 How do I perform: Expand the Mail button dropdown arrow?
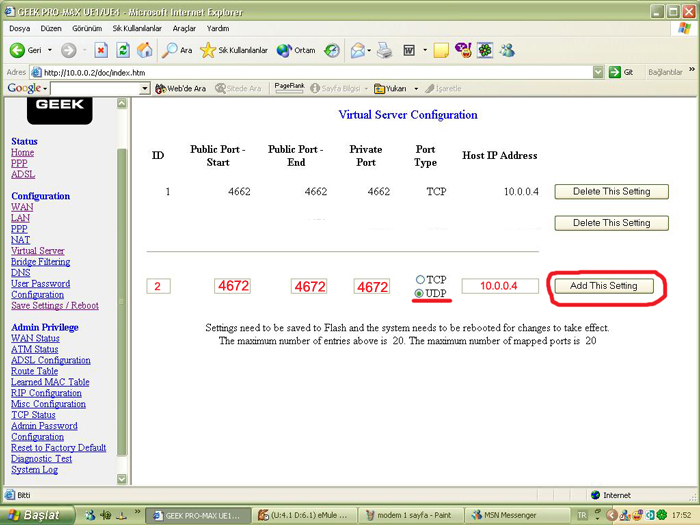369,50
